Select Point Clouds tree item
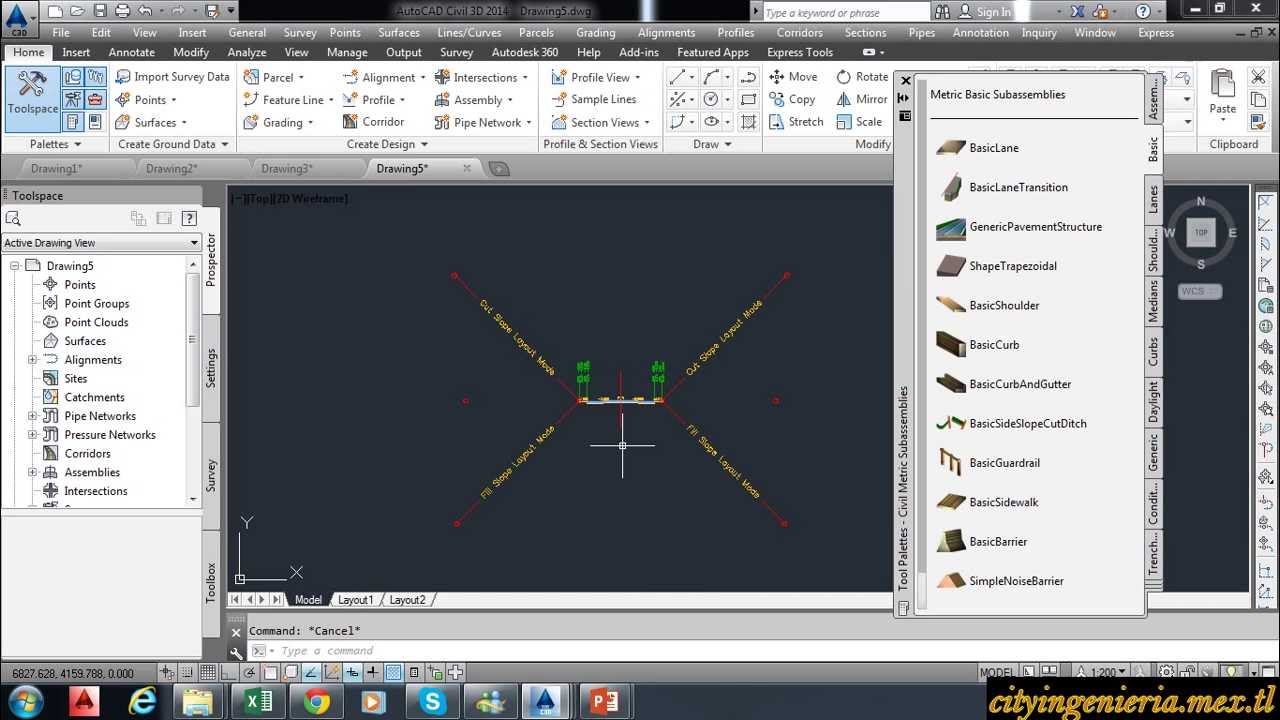This screenshot has width=1280, height=720. pos(96,322)
